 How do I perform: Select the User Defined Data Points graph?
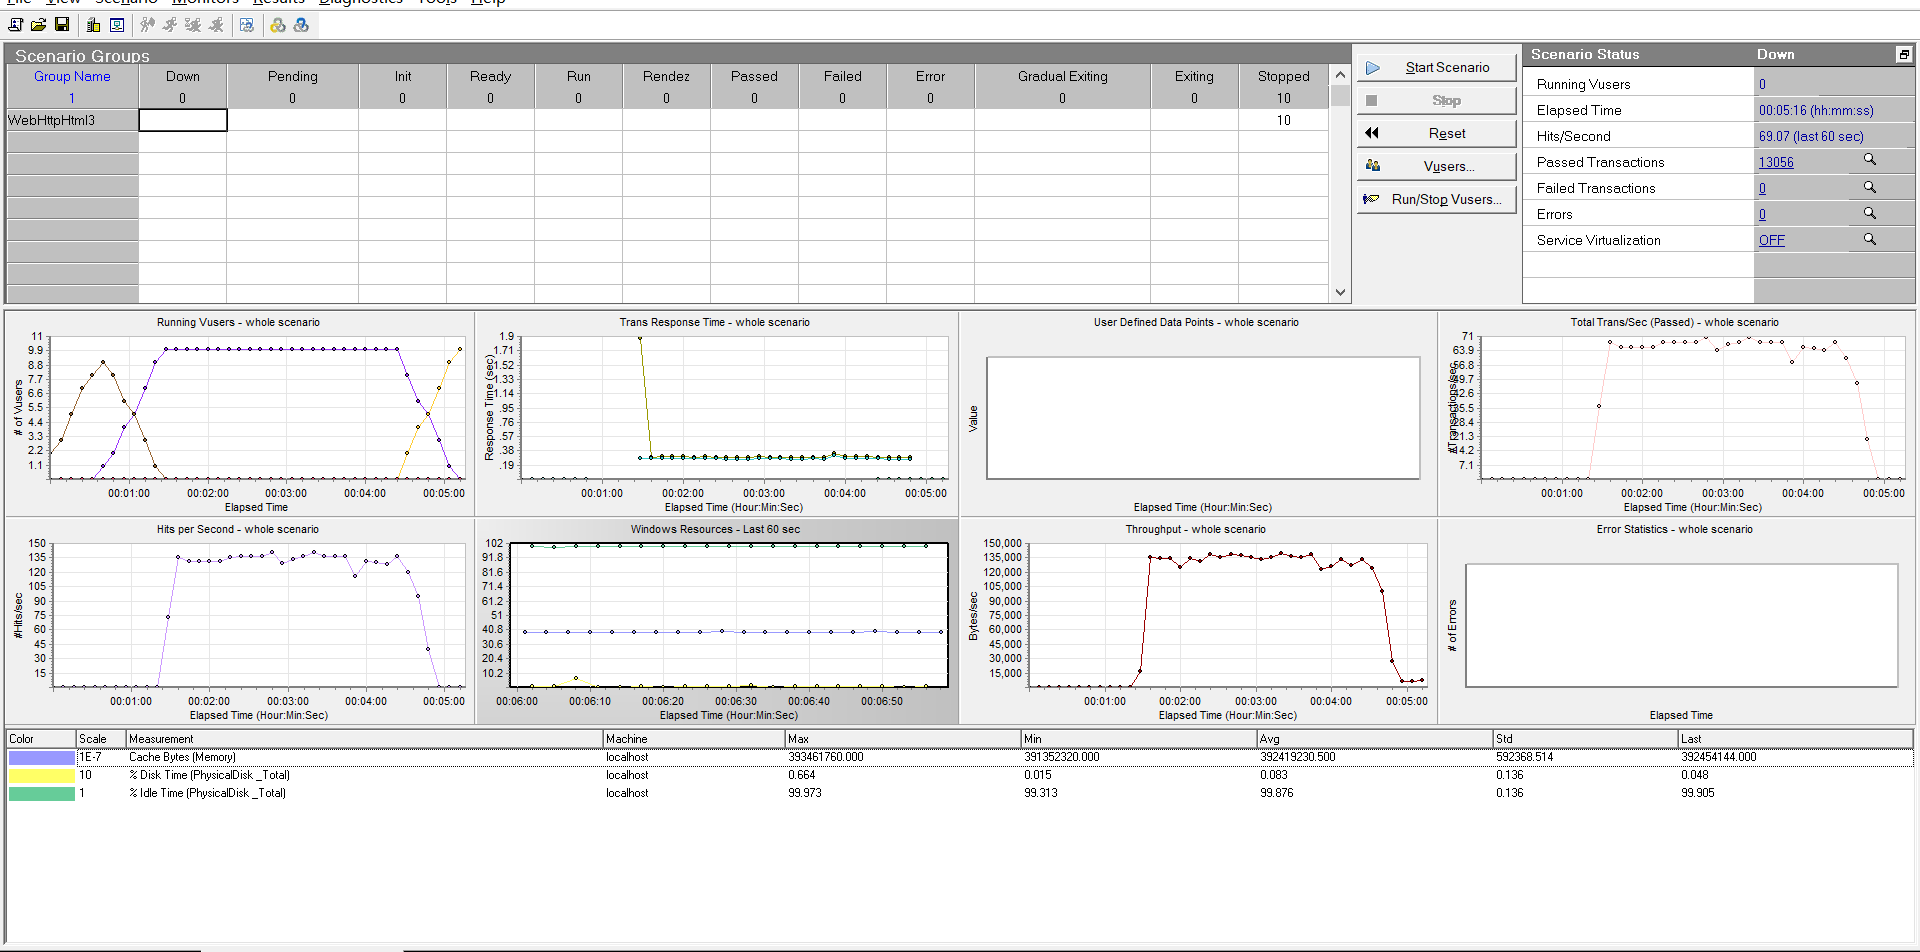pyautogui.click(x=1198, y=413)
